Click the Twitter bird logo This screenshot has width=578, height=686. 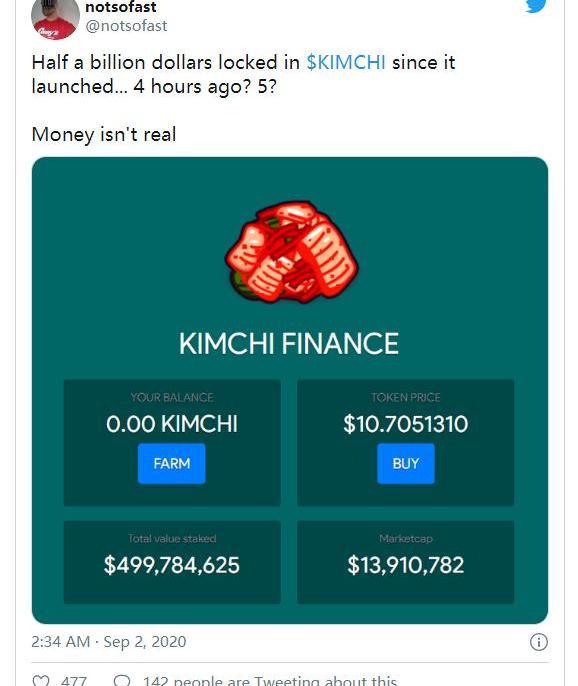pyautogui.click(x=536, y=5)
